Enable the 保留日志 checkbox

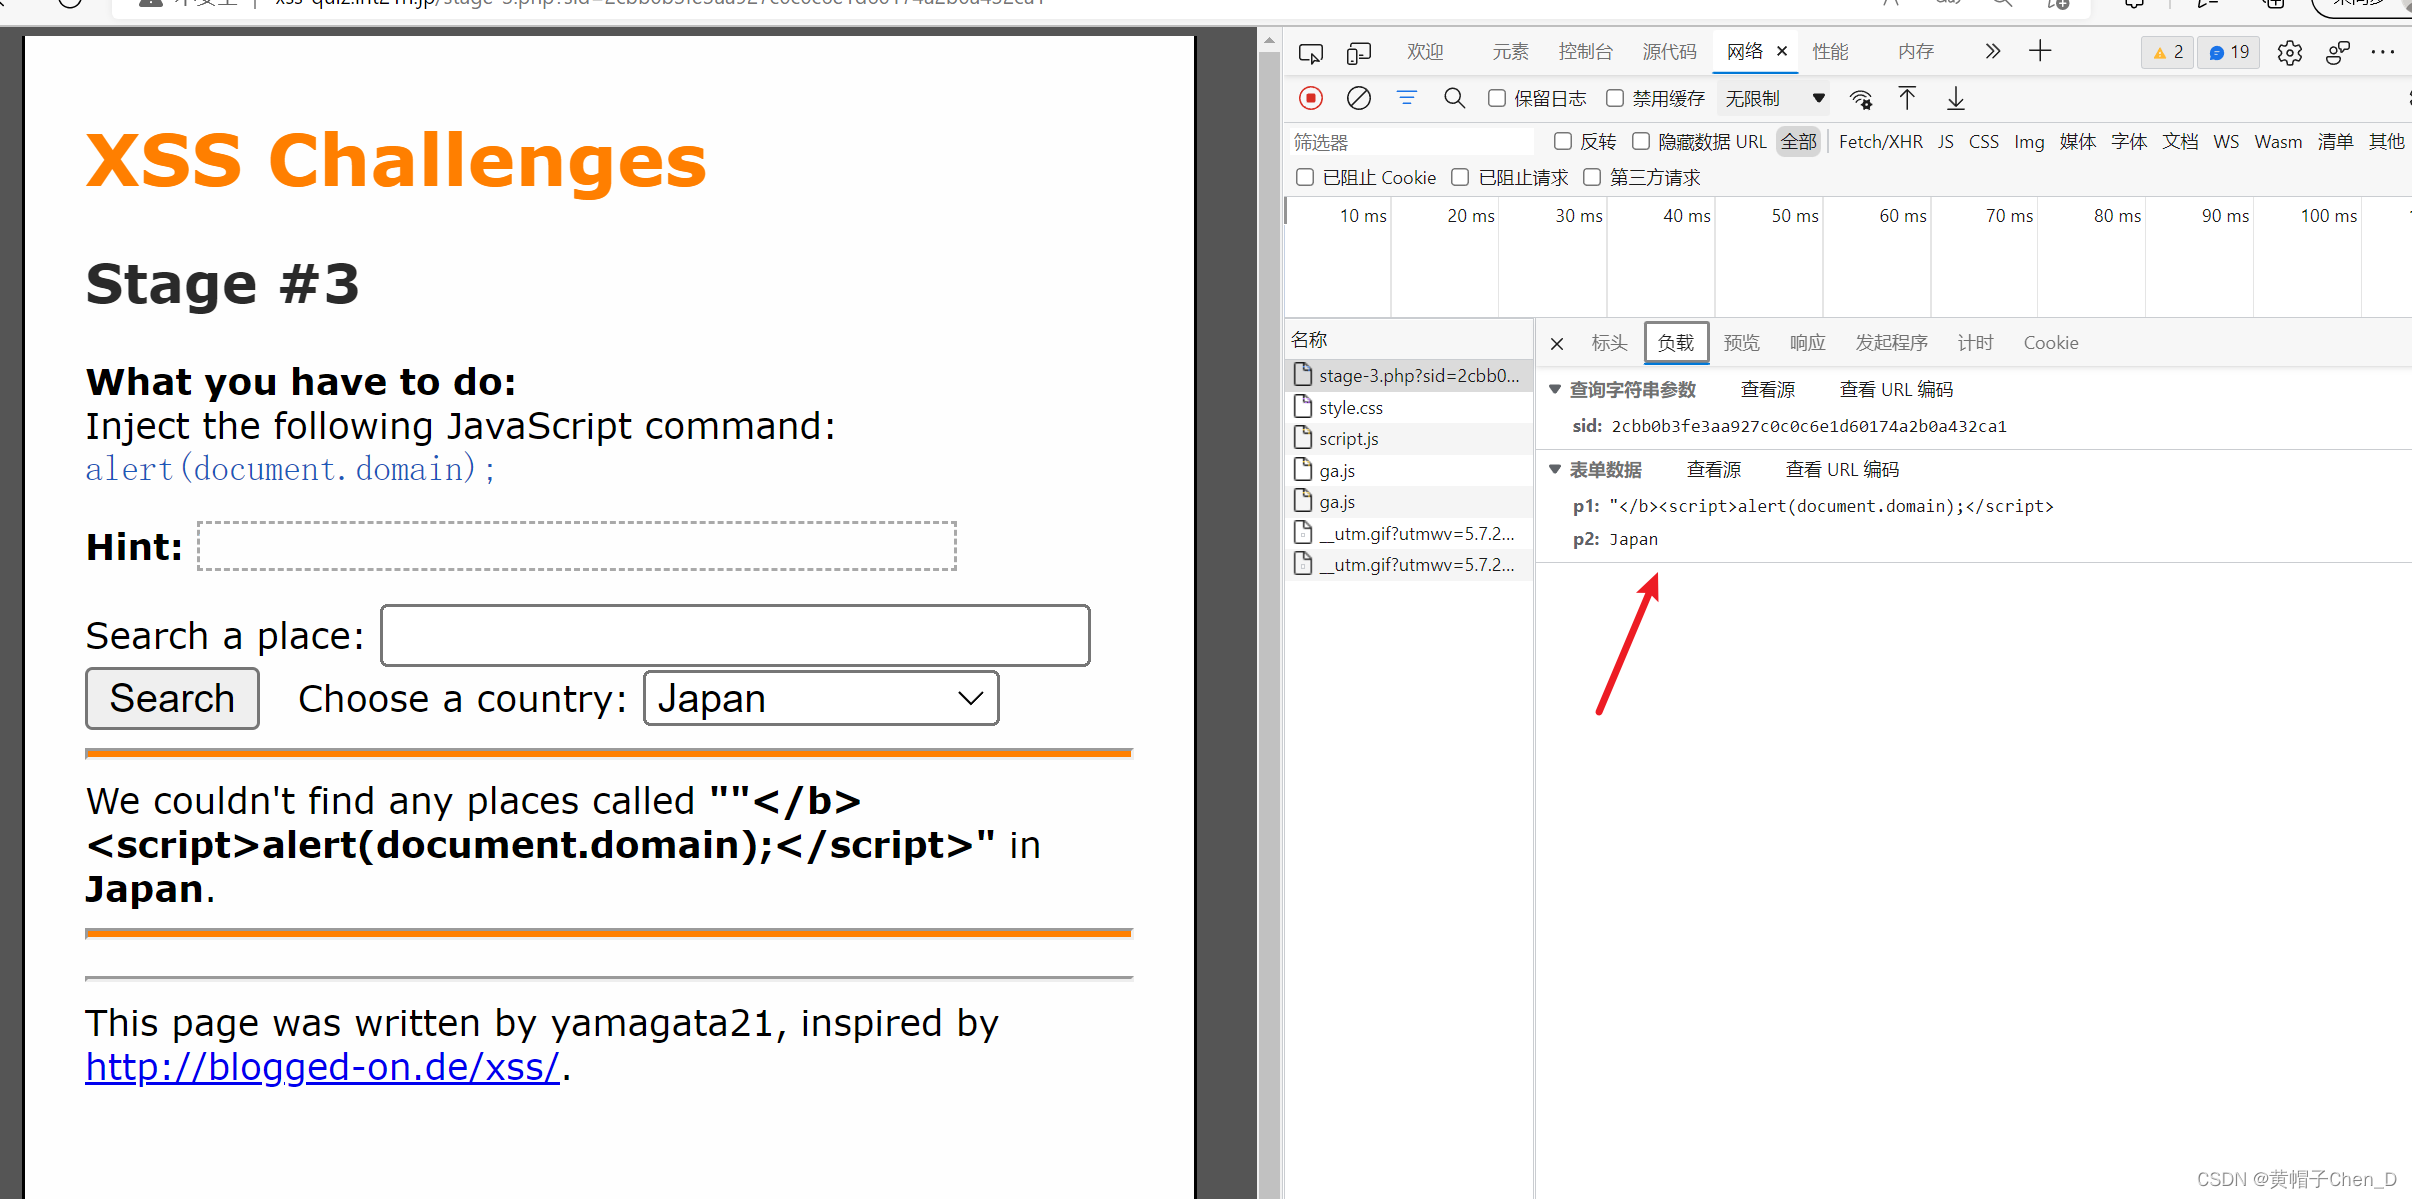pyautogui.click(x=1497, y=98)
